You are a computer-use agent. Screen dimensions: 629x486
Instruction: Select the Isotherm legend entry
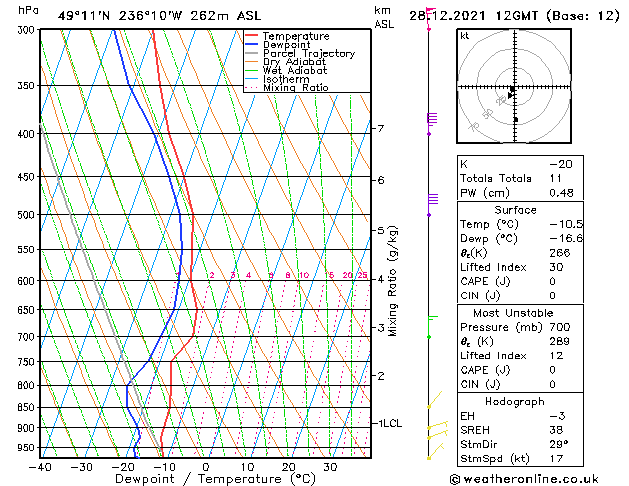286,79
